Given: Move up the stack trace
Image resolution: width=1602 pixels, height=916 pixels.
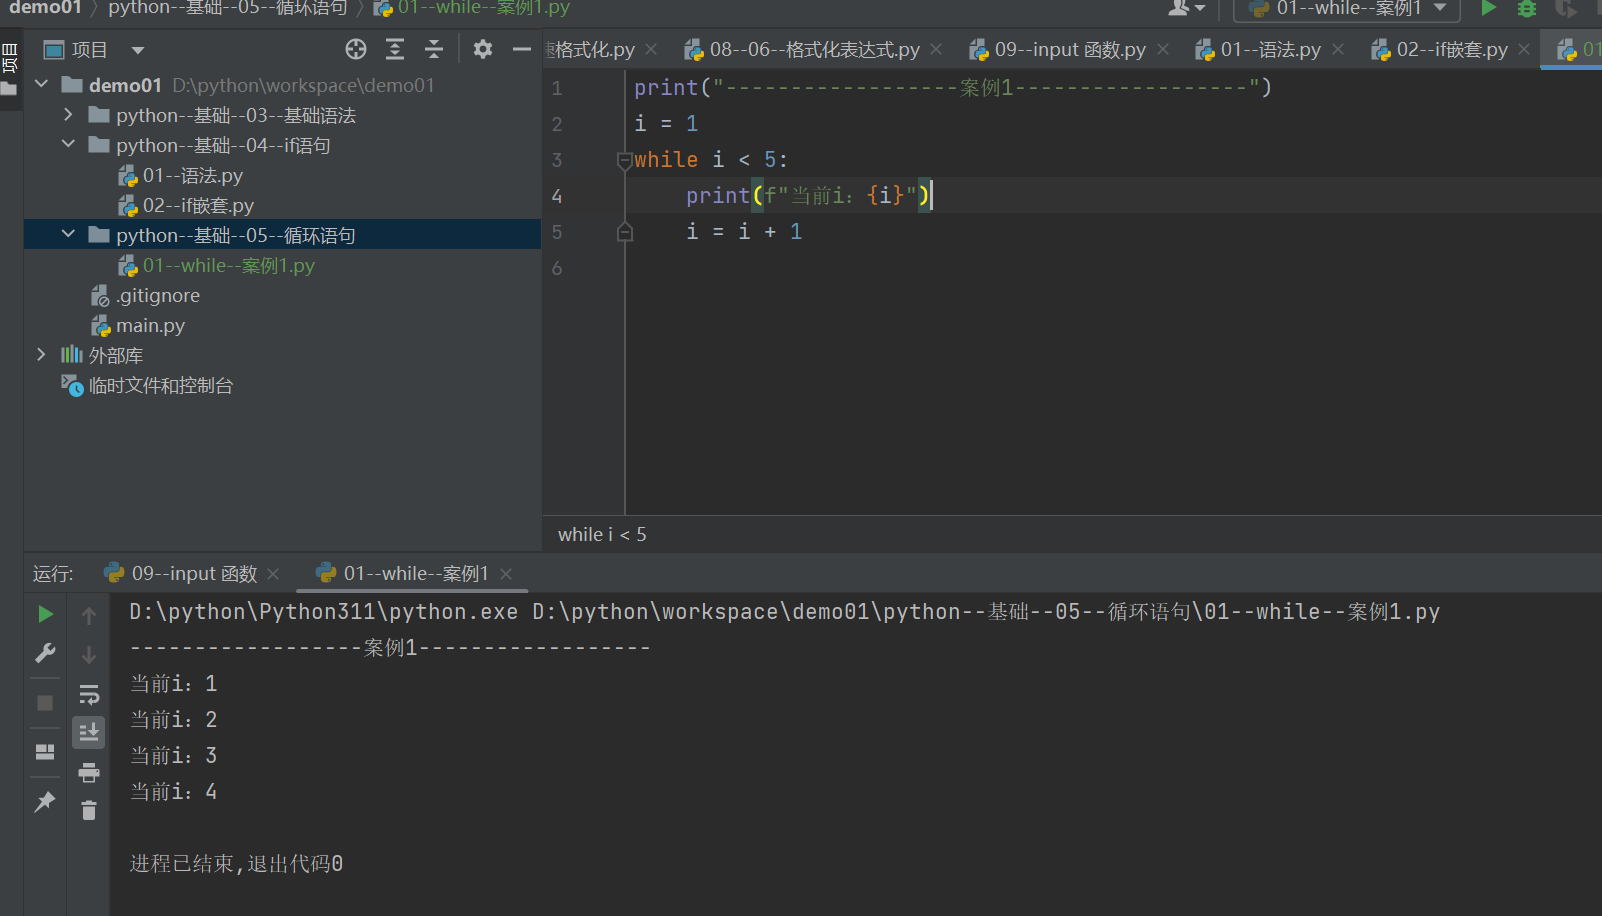Looking at the screenshot, I should (x=89, y=616).
